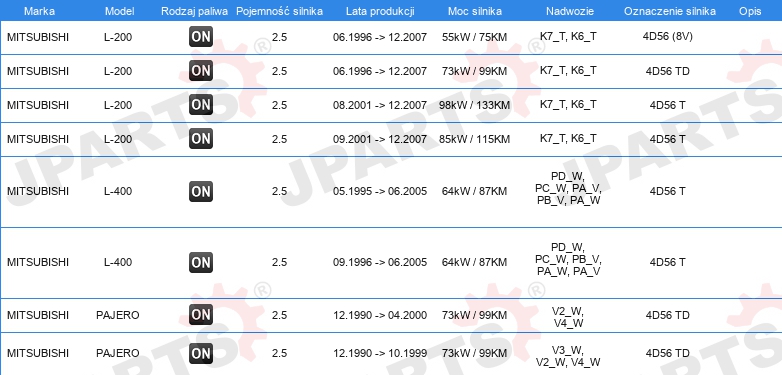Click the Oznaczenie silnika header
Image resolution: width=782 pixels, height=375 pixels.
pos(670,11)
